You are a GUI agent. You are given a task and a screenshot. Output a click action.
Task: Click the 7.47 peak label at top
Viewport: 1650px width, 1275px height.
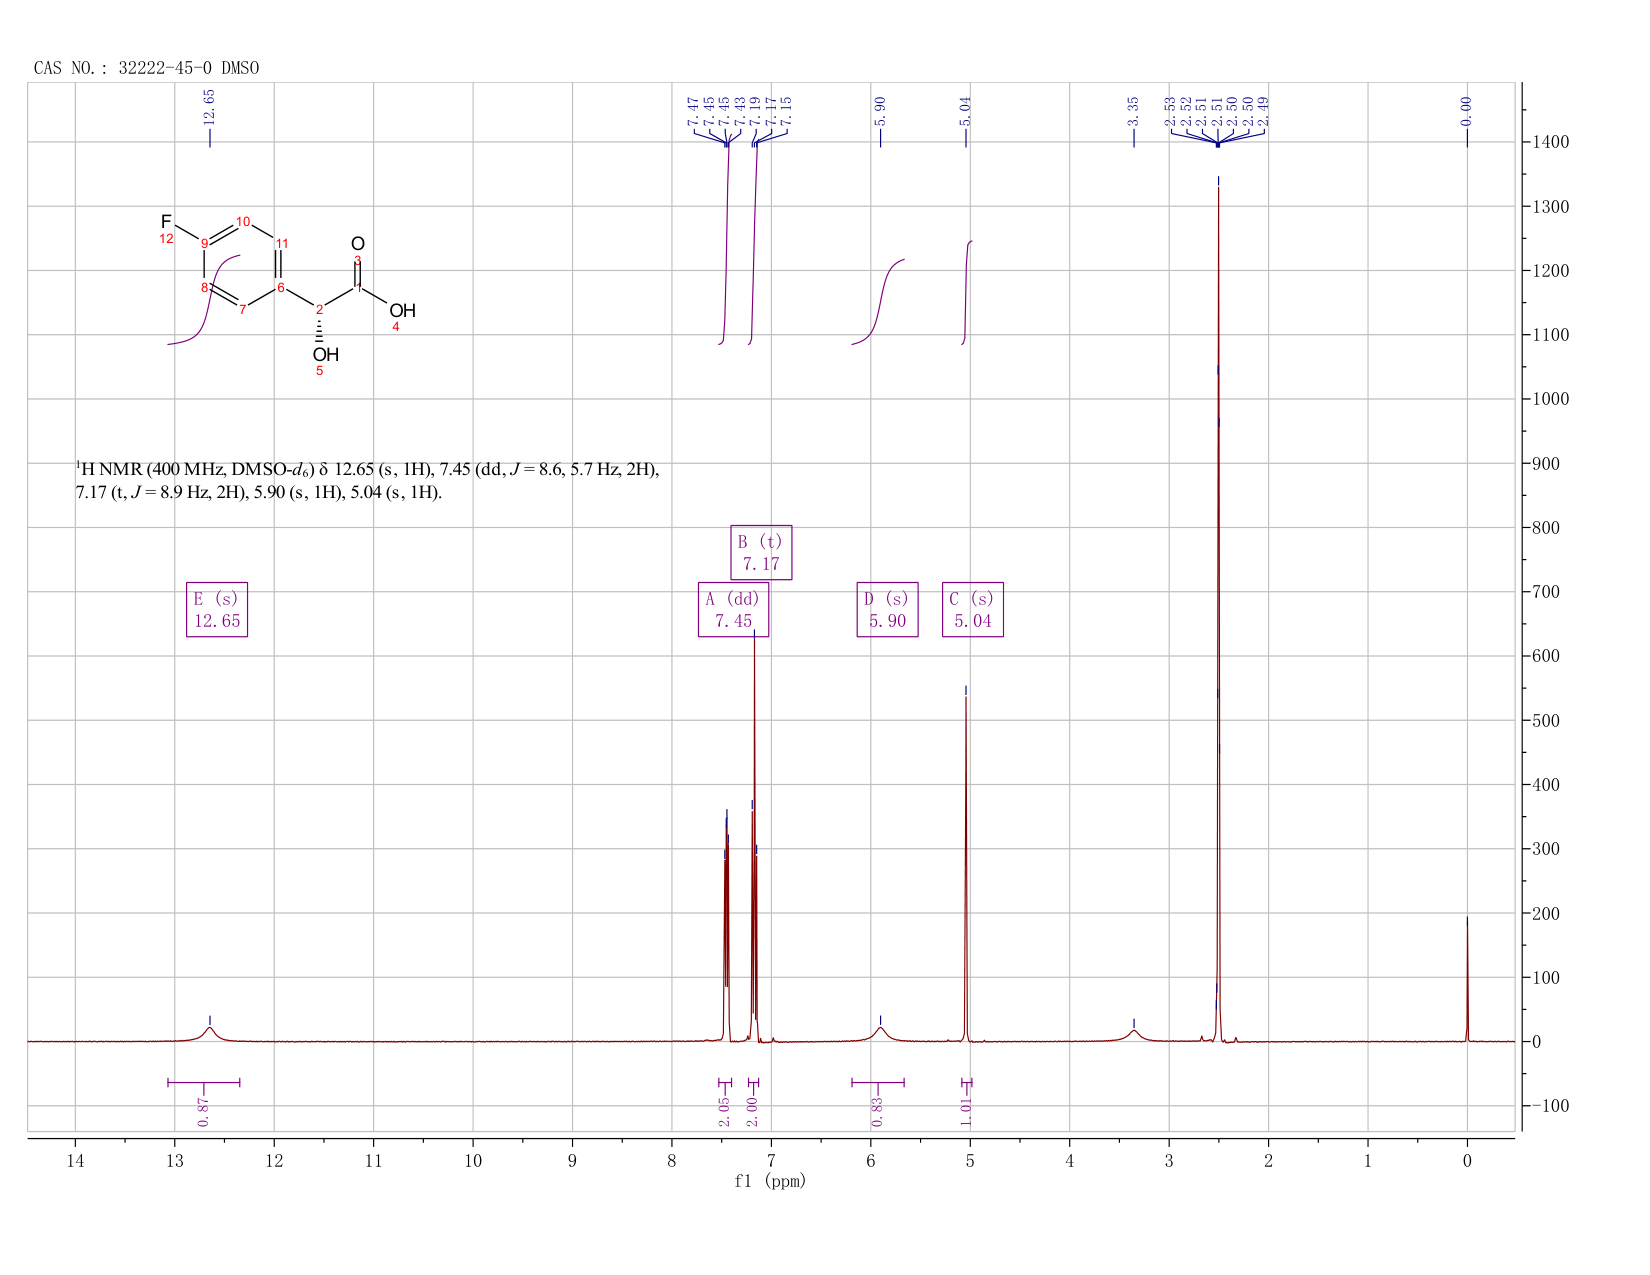692,110
